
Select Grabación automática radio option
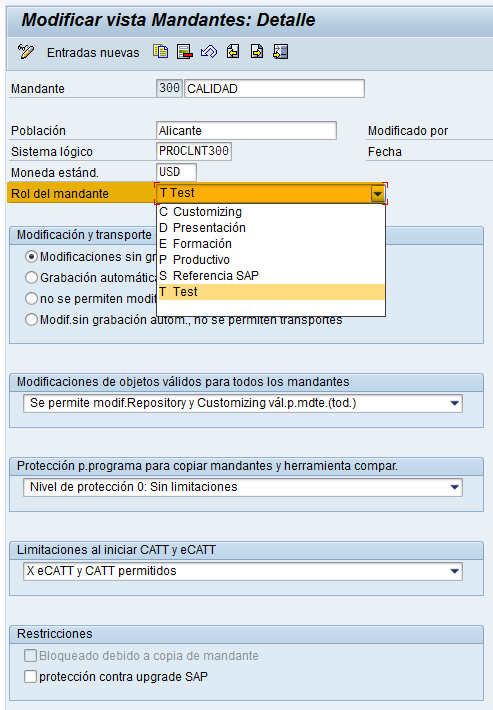coord(31,278)
